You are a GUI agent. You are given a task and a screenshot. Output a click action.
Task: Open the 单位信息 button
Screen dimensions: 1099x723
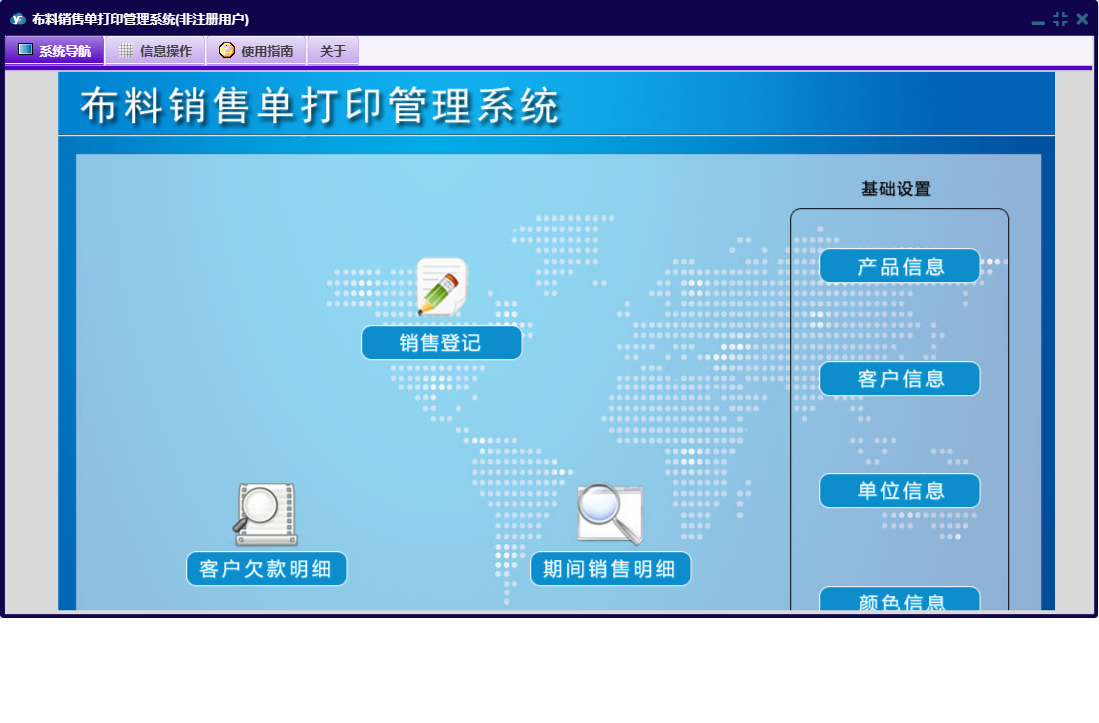[900, 491]
